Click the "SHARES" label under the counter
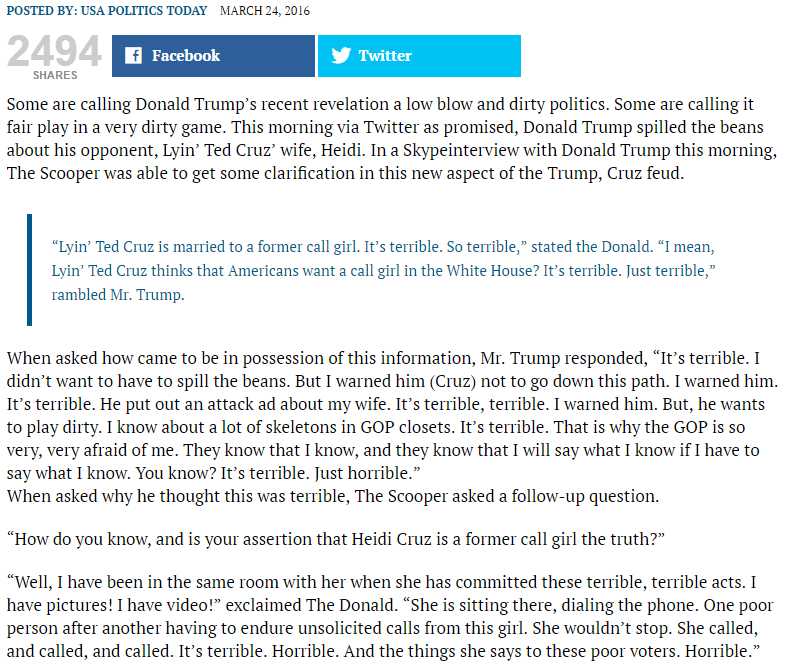 tap(54, 76)
